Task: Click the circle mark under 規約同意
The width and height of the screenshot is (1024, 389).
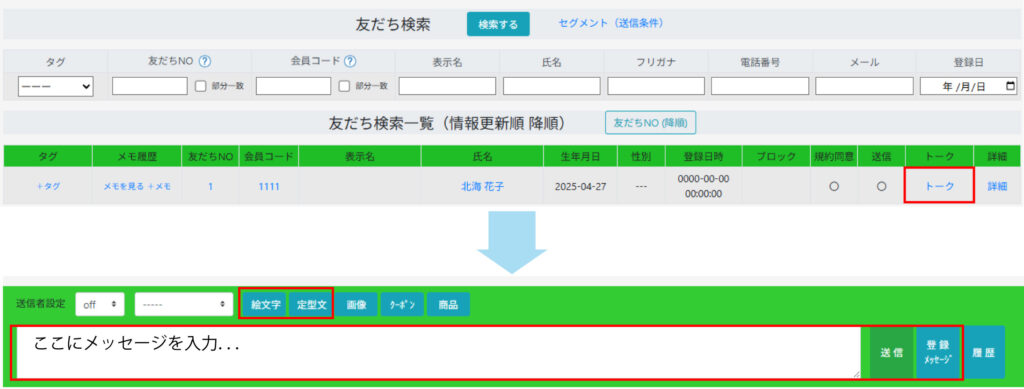Action: click(x=834, y=187)
